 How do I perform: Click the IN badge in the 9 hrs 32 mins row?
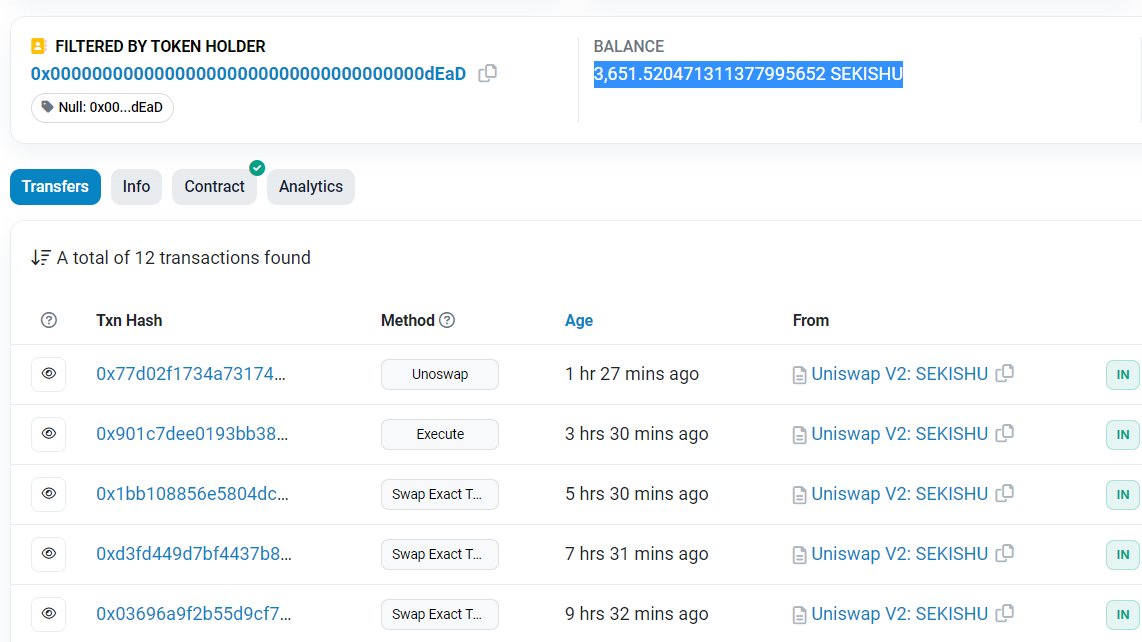(x=1122, y=614)
